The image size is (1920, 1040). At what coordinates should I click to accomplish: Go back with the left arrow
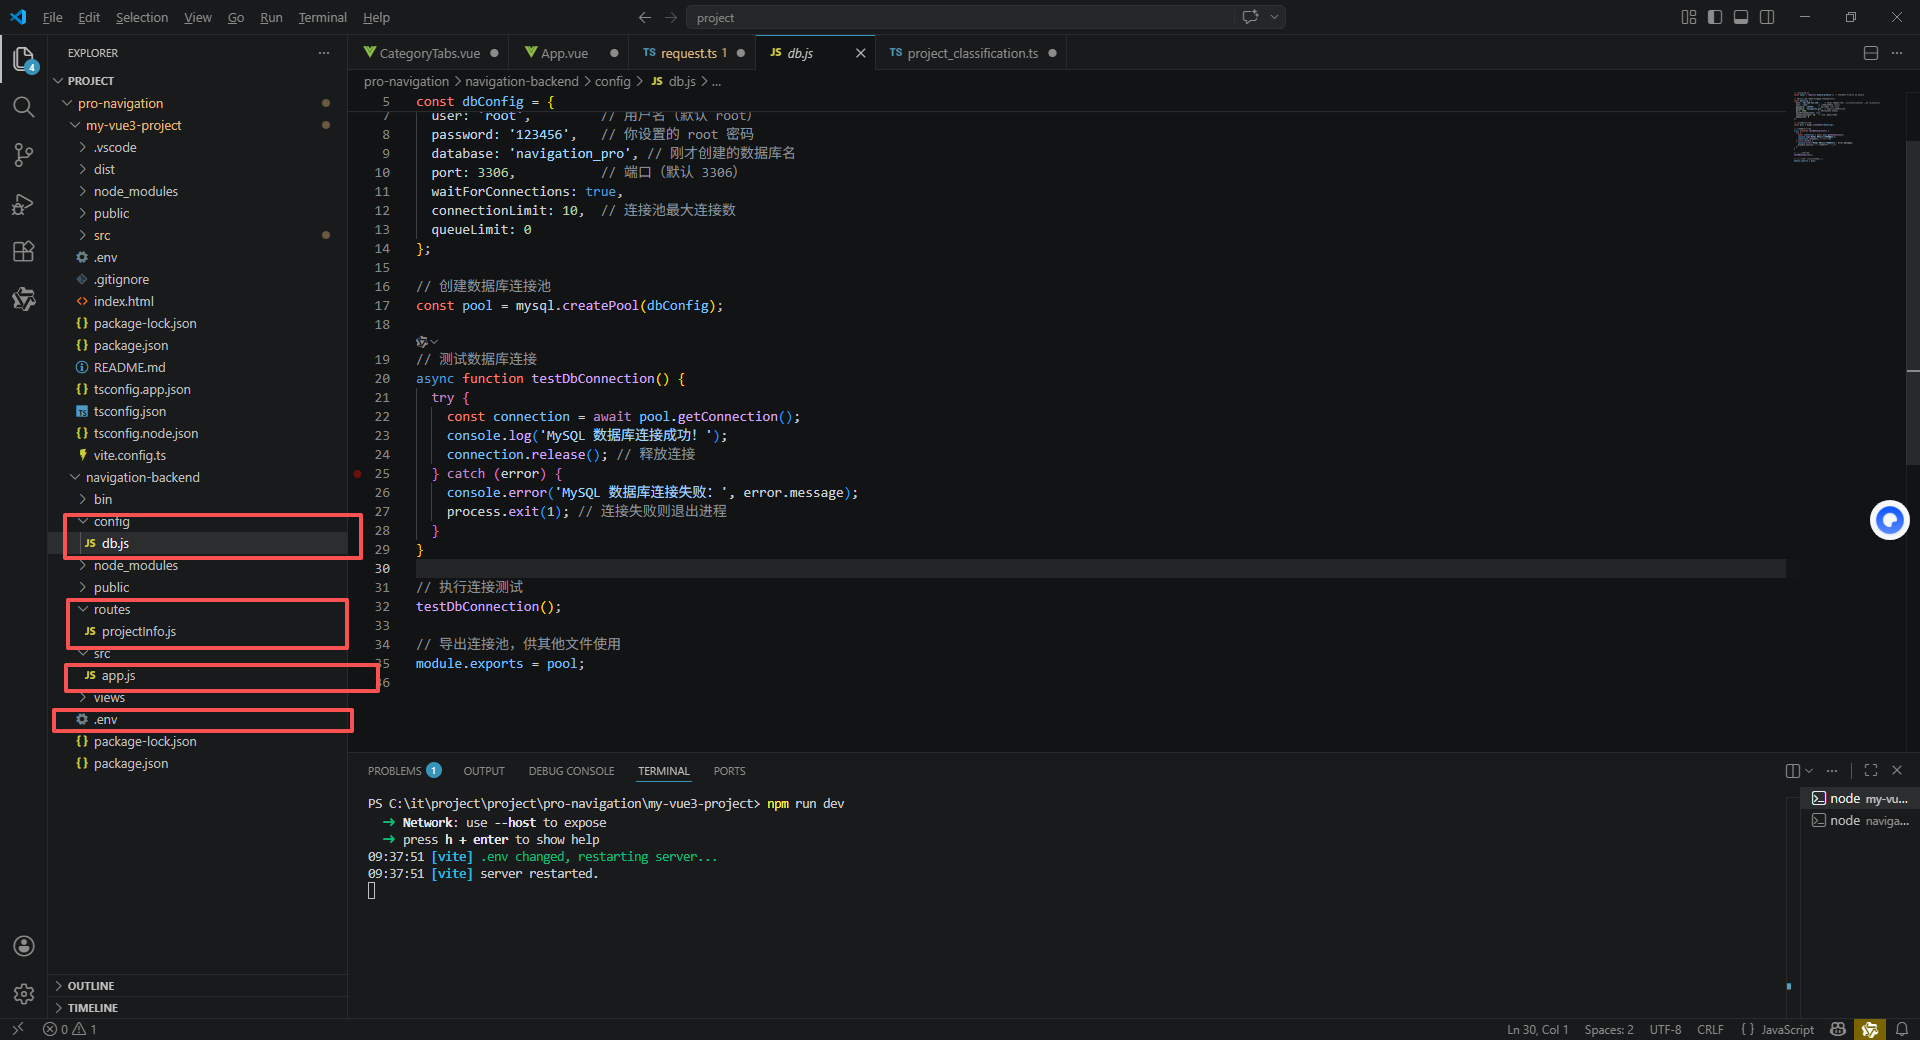[645, 17]
